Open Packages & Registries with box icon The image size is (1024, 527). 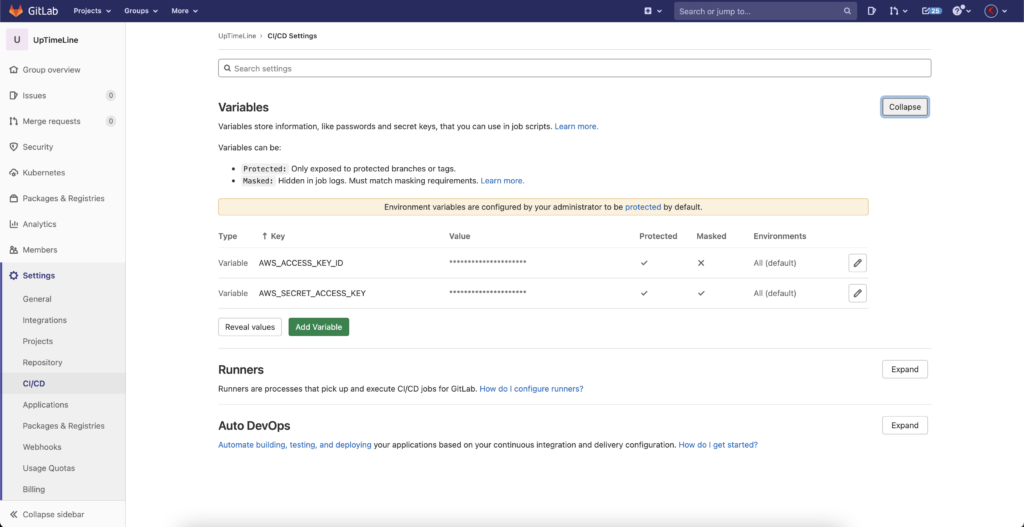[63, 199]
